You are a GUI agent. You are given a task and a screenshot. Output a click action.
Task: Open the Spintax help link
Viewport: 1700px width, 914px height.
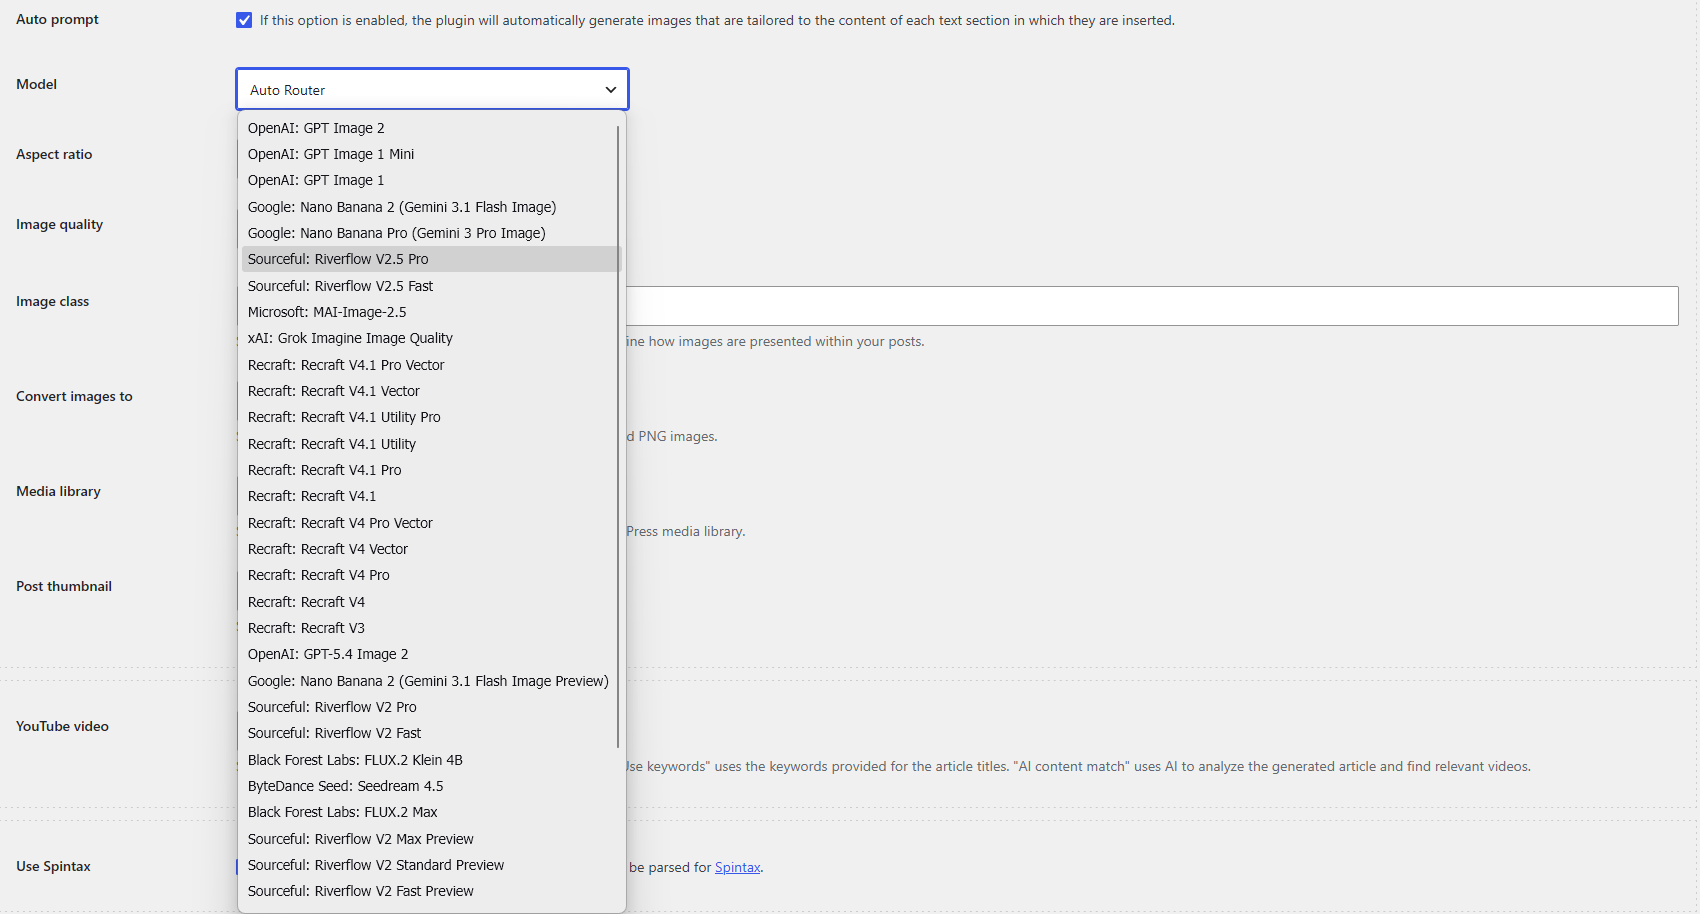[737, 867]
